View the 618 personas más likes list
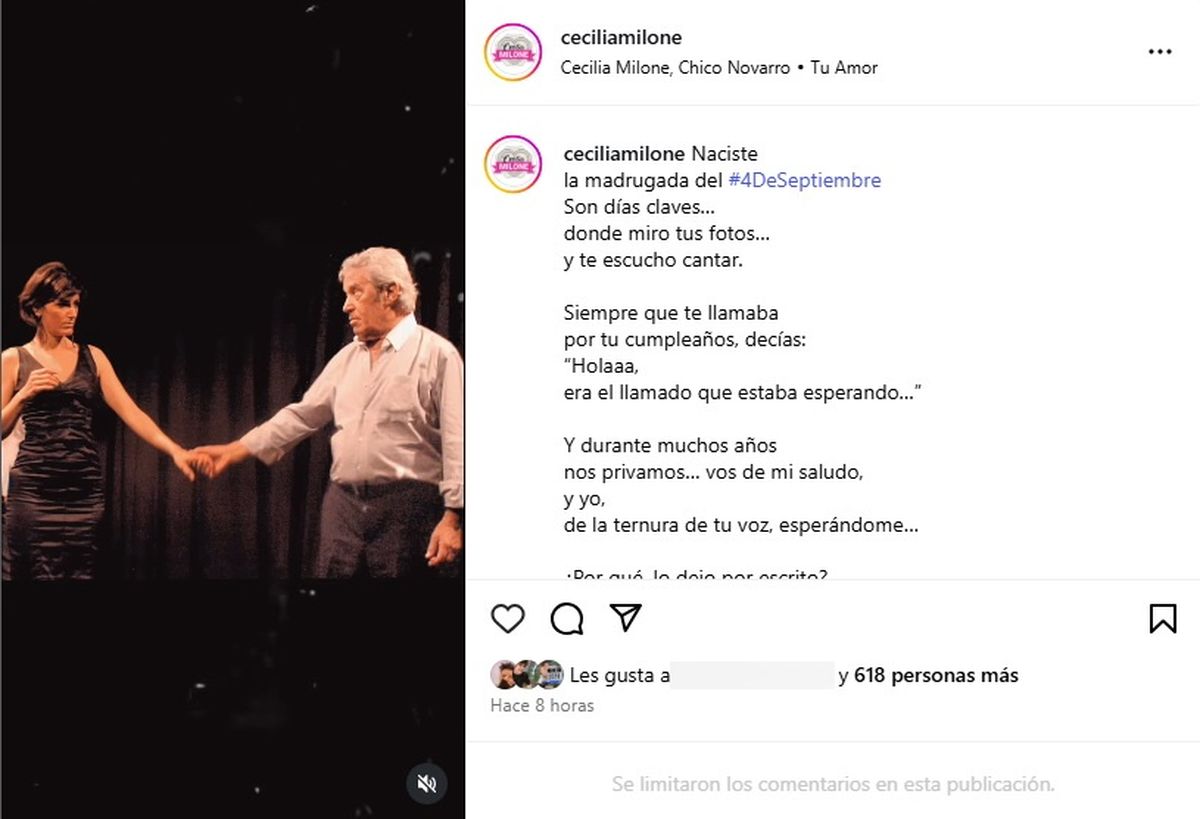This screenshot has height=819, width=1200. click(x=936, y=676)
